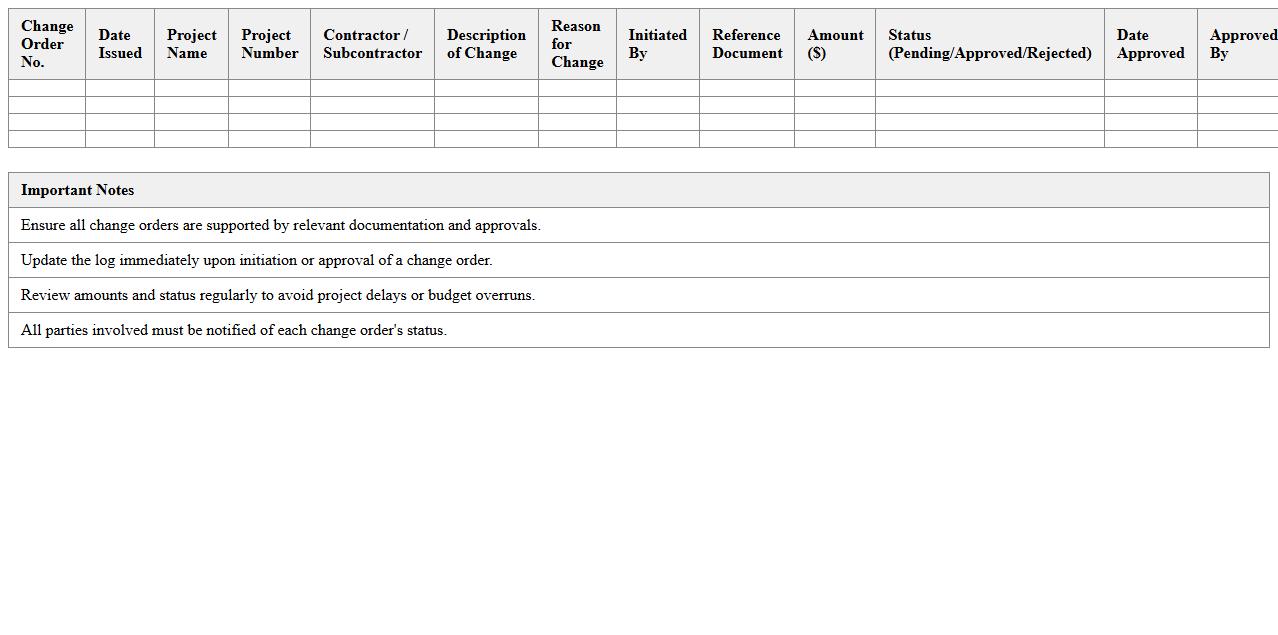Click the Reference Document column header
1278x635 pixels.
(746, 44)
